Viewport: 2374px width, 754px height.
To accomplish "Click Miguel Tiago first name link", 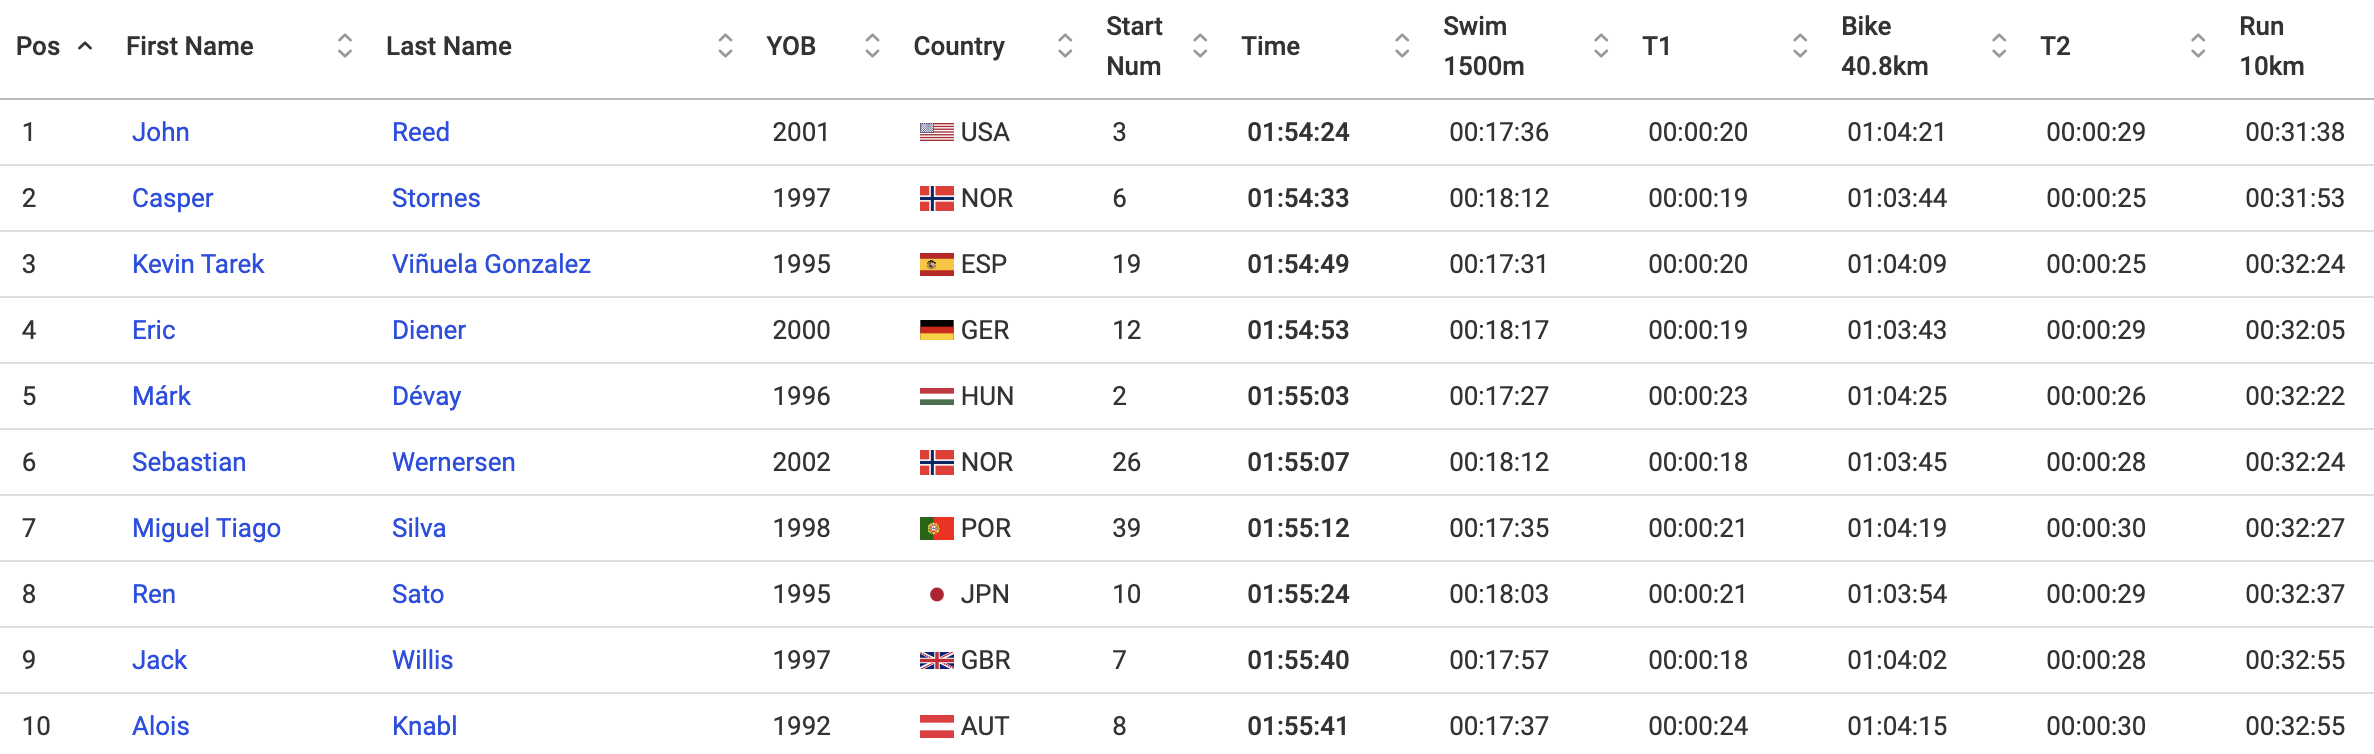I will (206, 528).
